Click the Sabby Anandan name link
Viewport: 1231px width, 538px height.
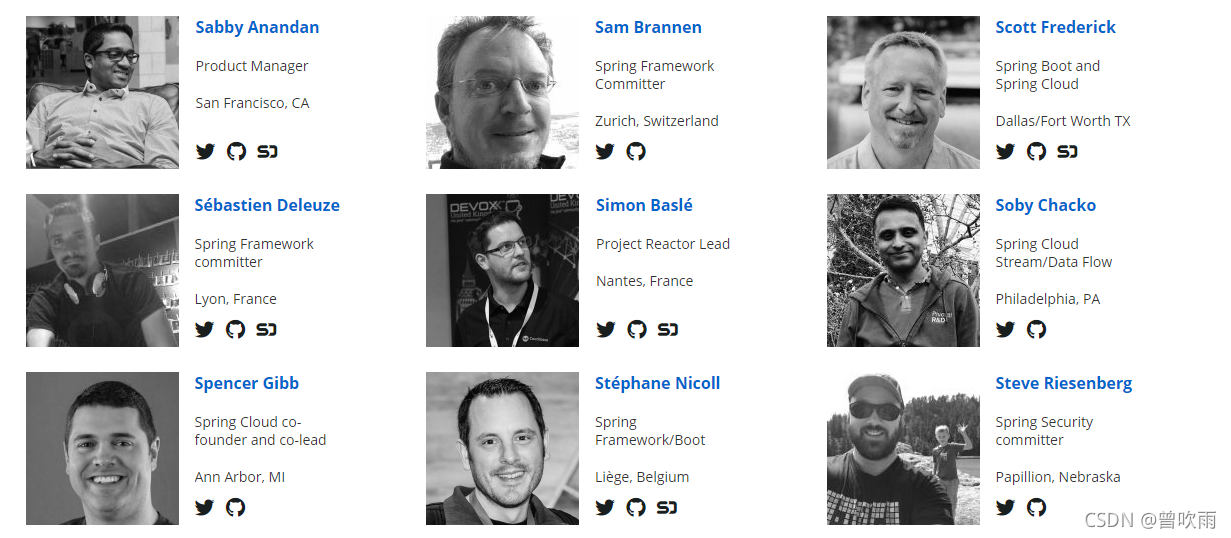point(257,27)
